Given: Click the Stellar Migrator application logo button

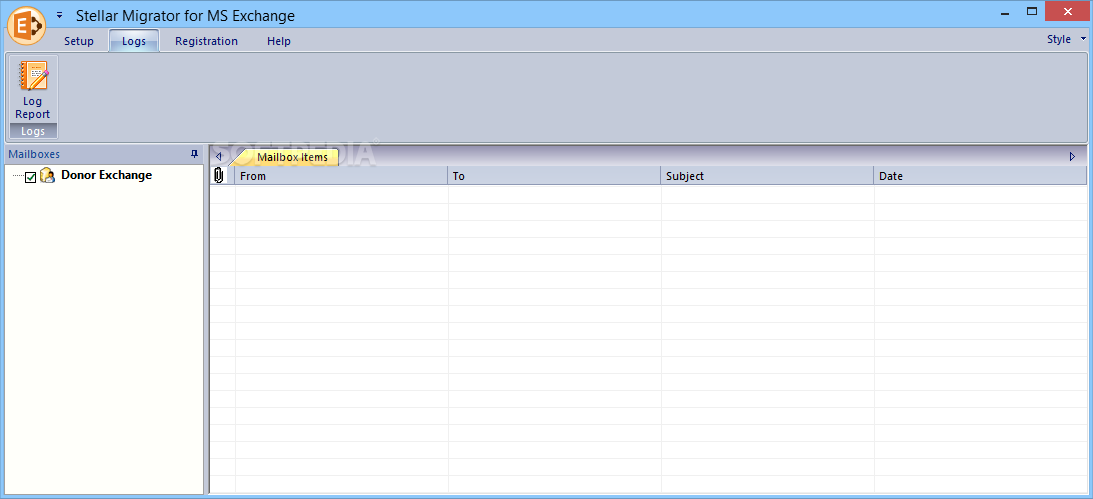Looking at the screenshot, I should pyautogui.click(x=26, y=26).
